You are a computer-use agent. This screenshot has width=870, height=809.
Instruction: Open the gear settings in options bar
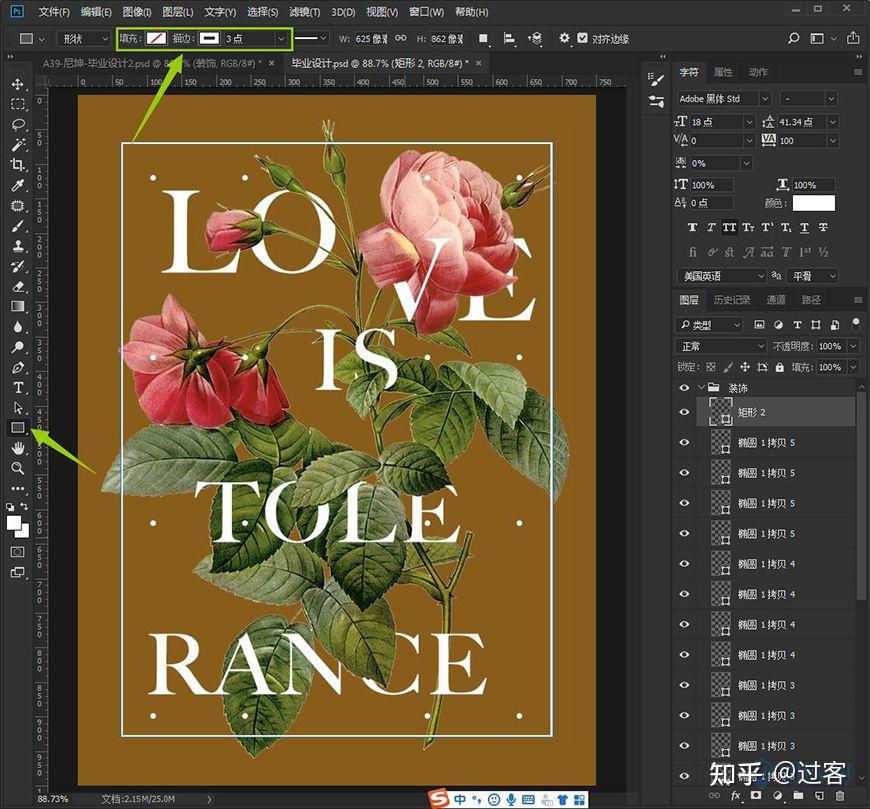pos(564,38)
